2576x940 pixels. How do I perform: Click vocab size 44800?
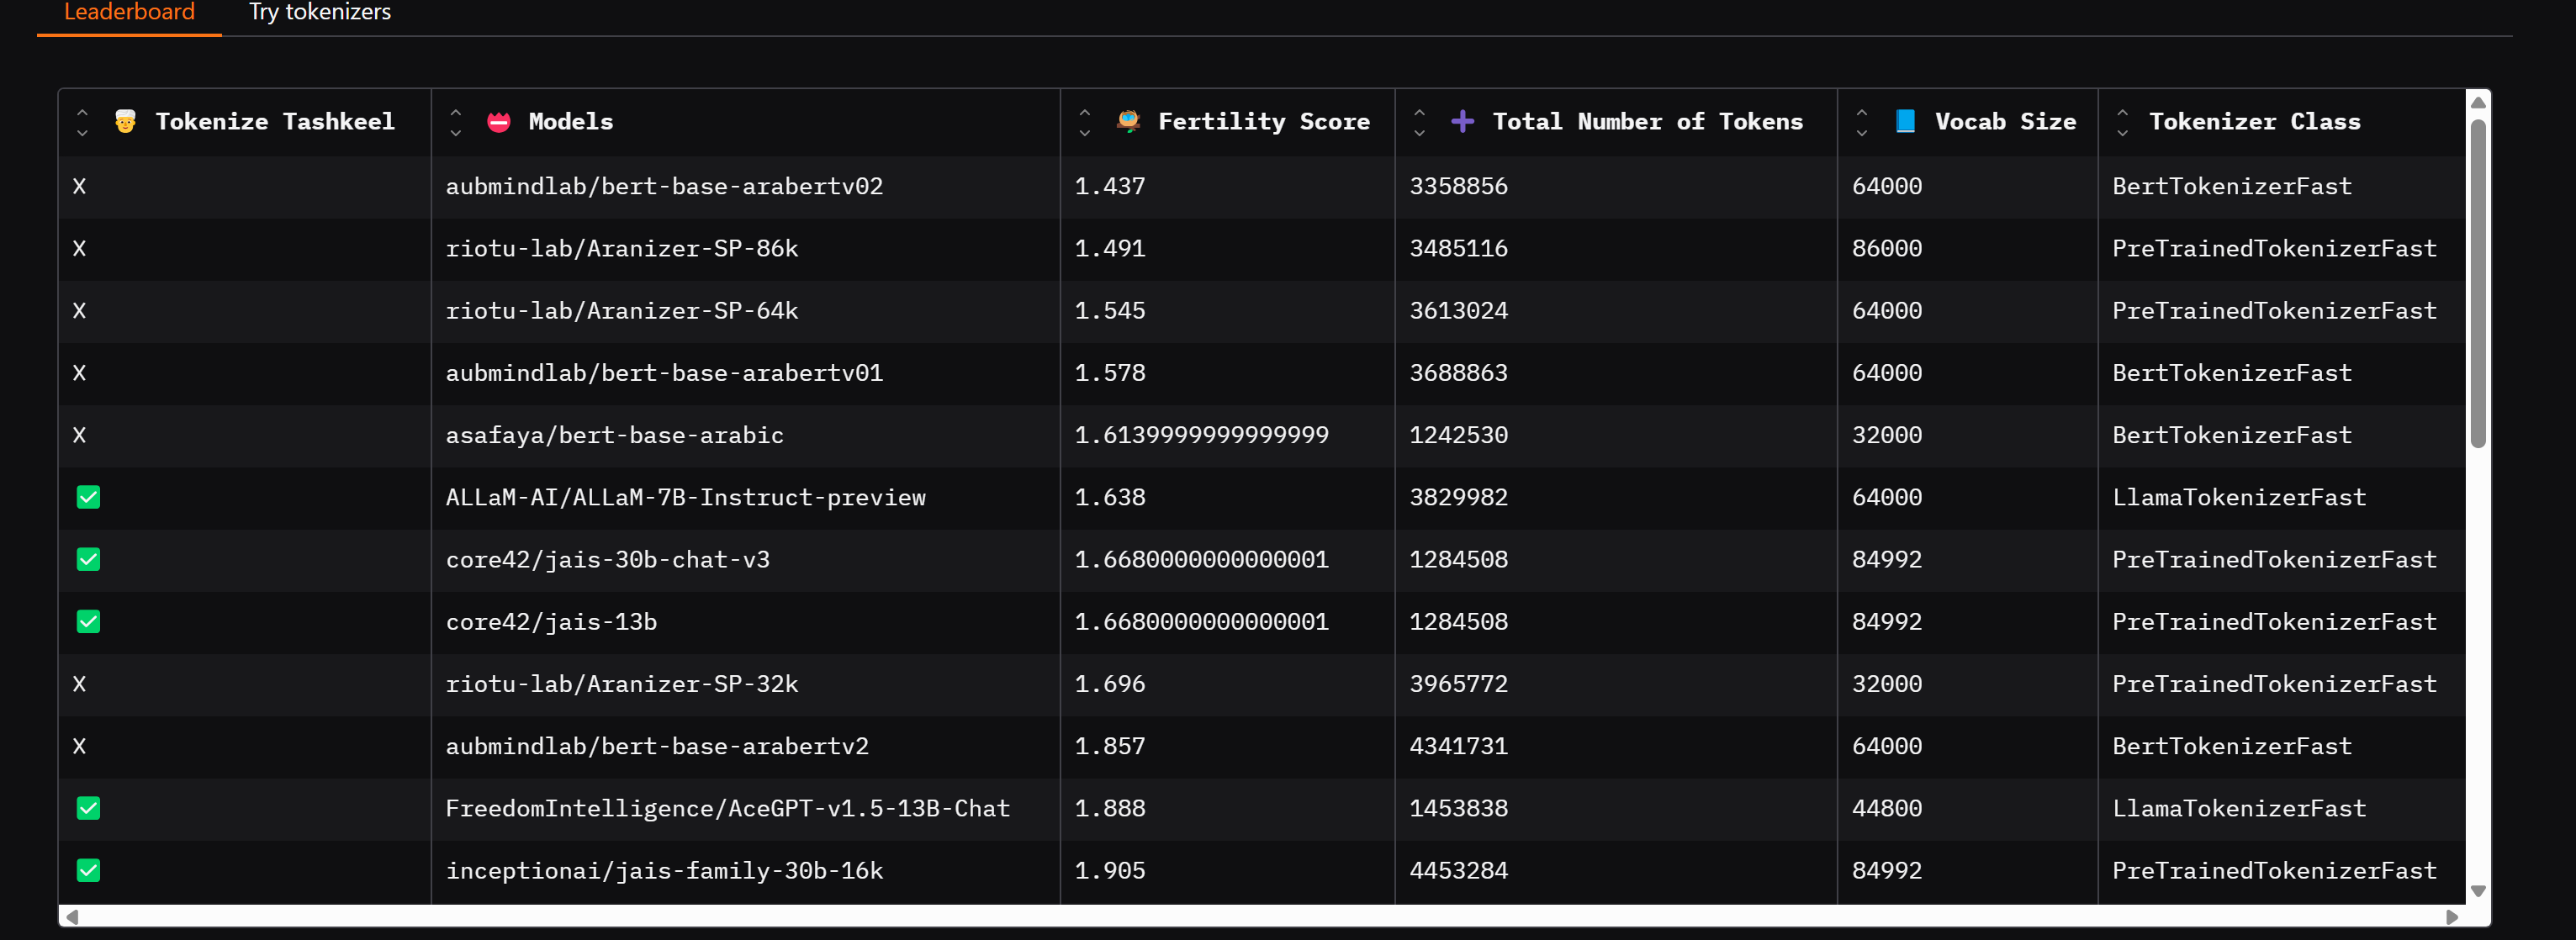click(1887, 808)
